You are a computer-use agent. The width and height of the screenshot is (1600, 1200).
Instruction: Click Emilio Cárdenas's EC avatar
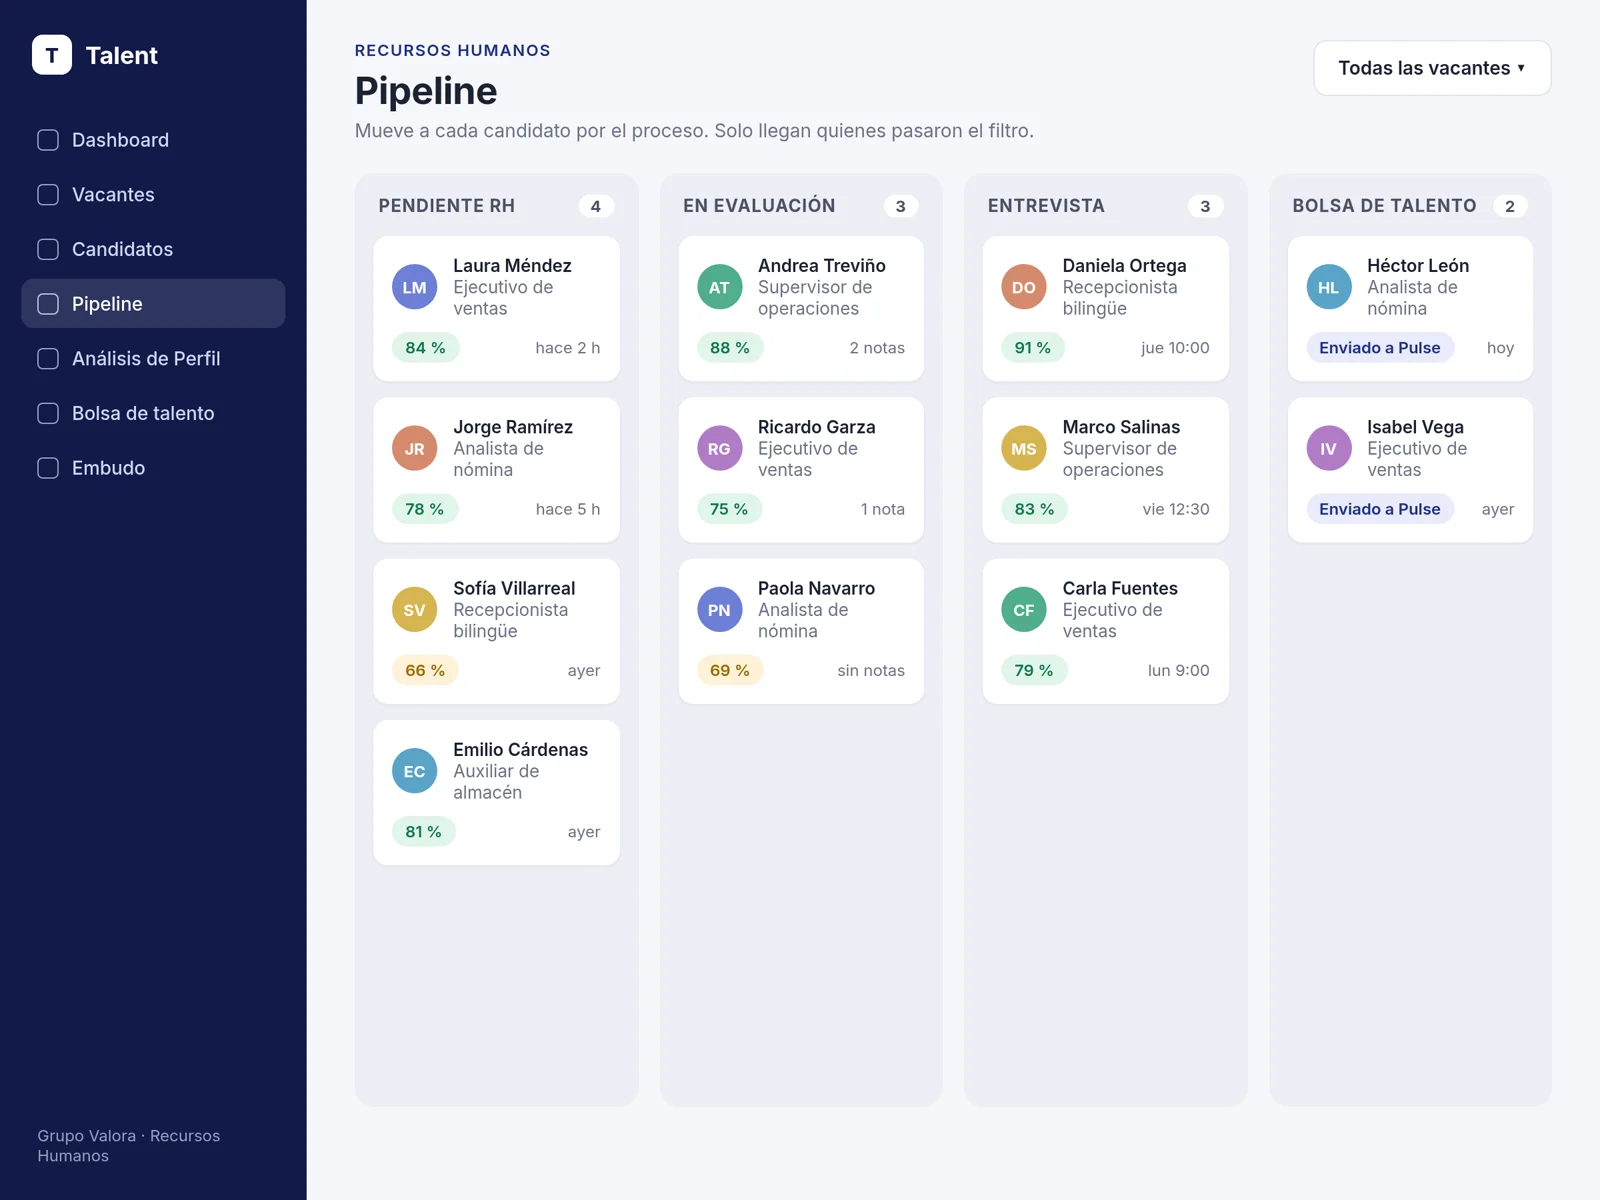(414, 771)
